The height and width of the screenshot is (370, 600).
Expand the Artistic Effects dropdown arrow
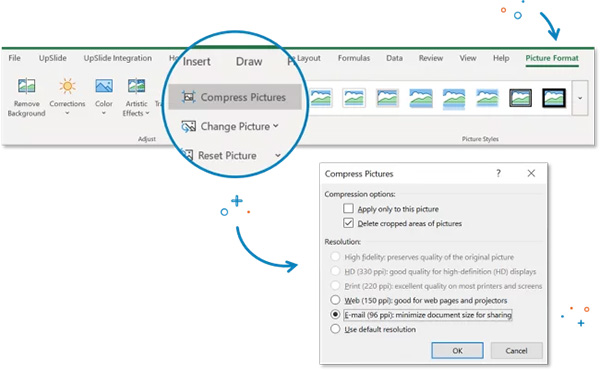[x=147, y=113]
